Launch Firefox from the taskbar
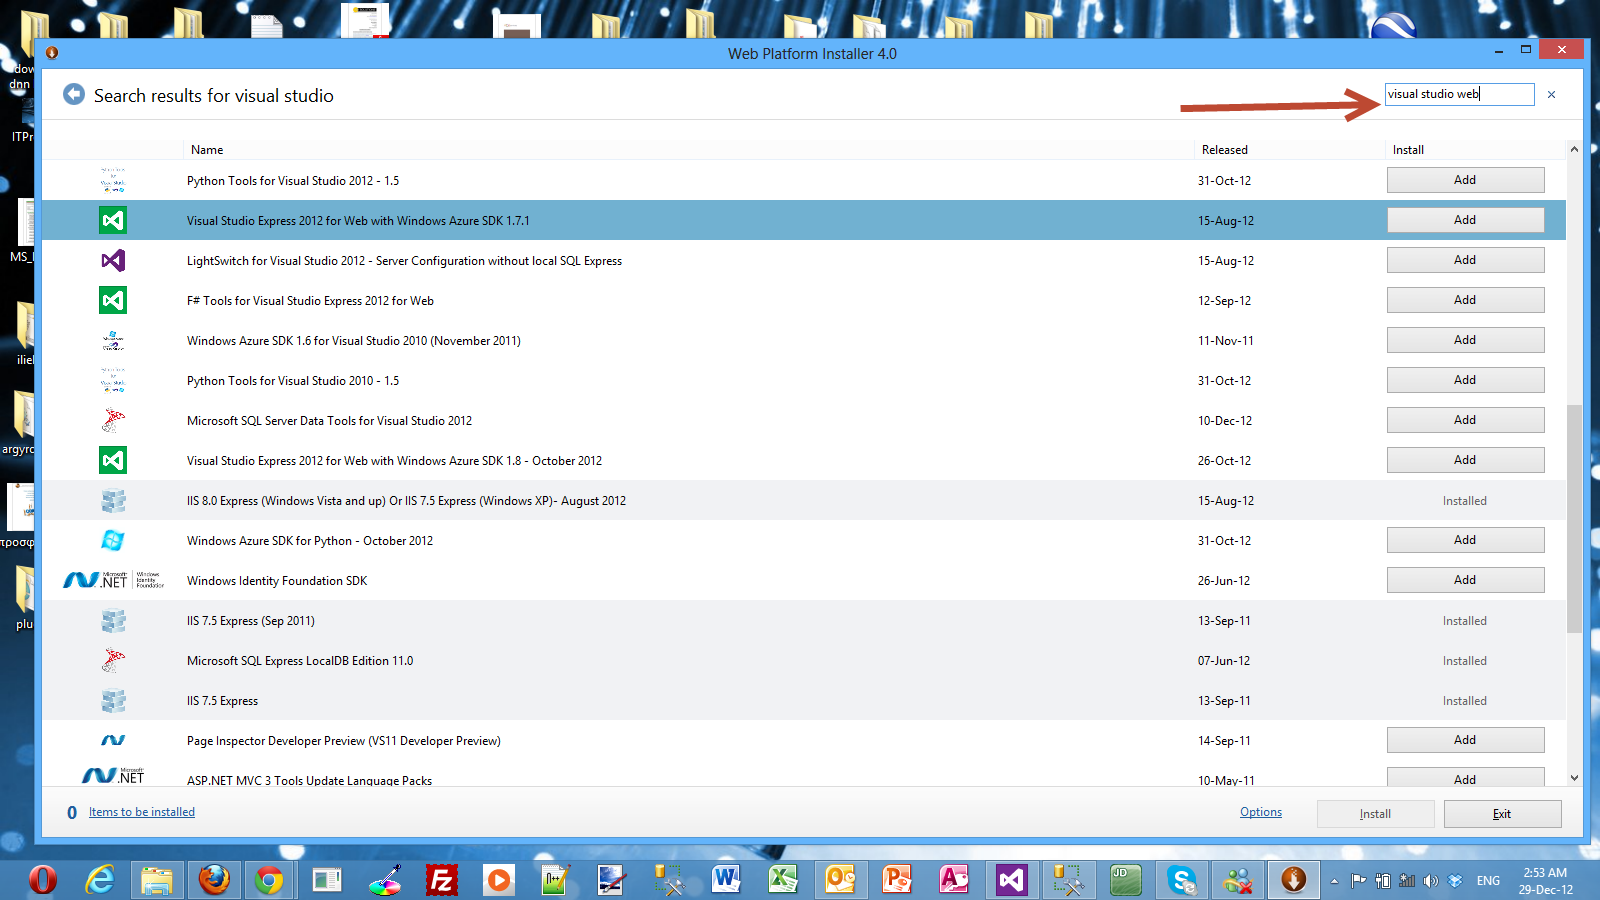 tap(214, 880)
